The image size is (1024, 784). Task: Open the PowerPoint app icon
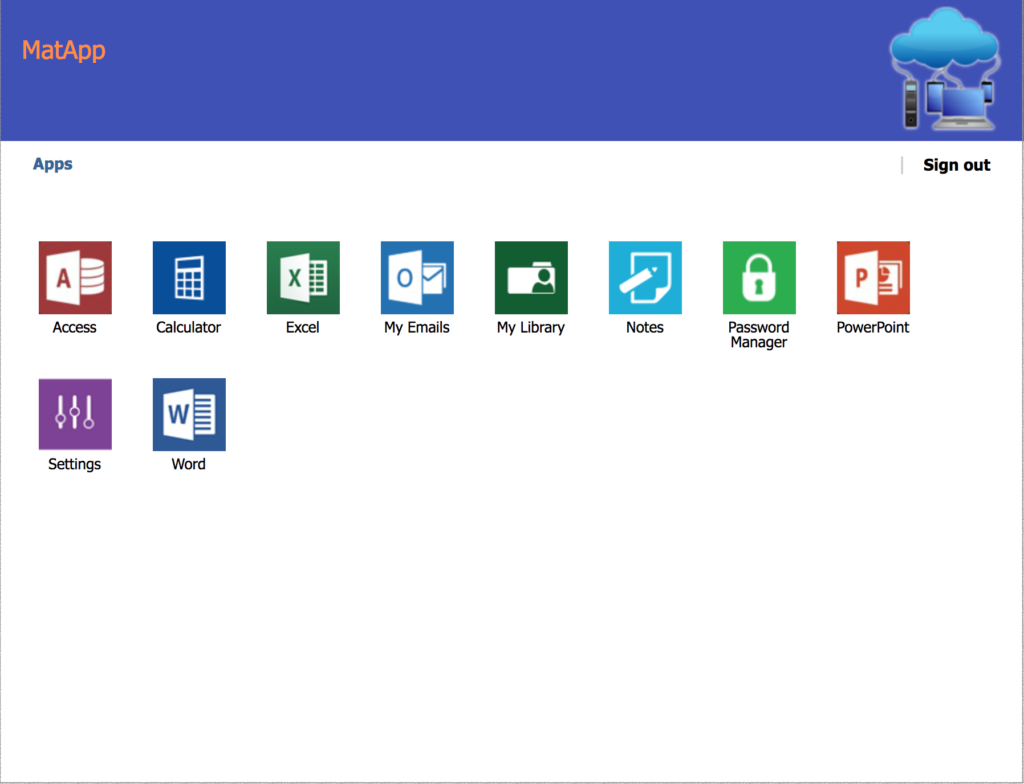[873, 278]
